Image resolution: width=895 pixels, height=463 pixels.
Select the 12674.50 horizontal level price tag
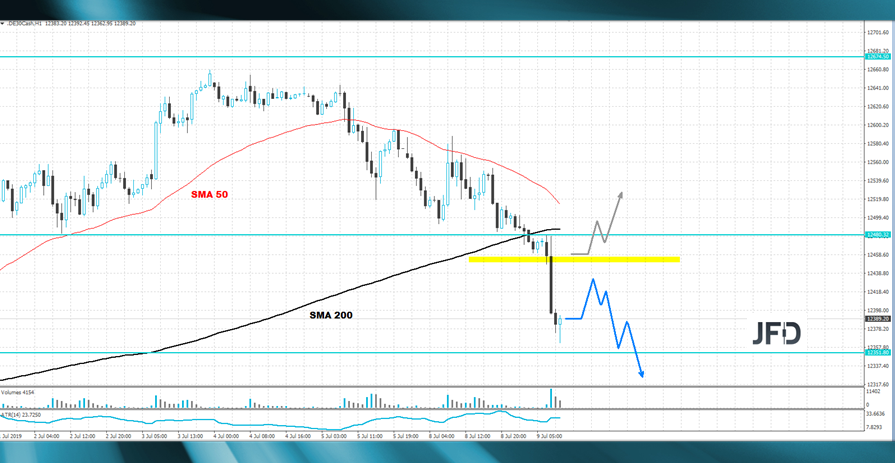878,57
